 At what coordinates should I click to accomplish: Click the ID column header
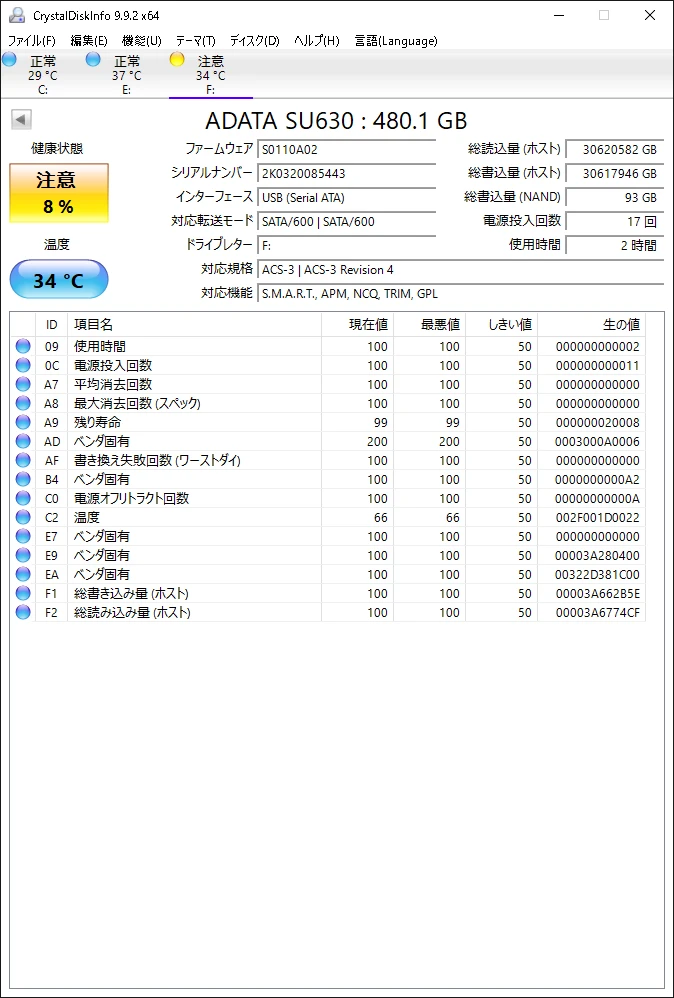pos(52,325)
